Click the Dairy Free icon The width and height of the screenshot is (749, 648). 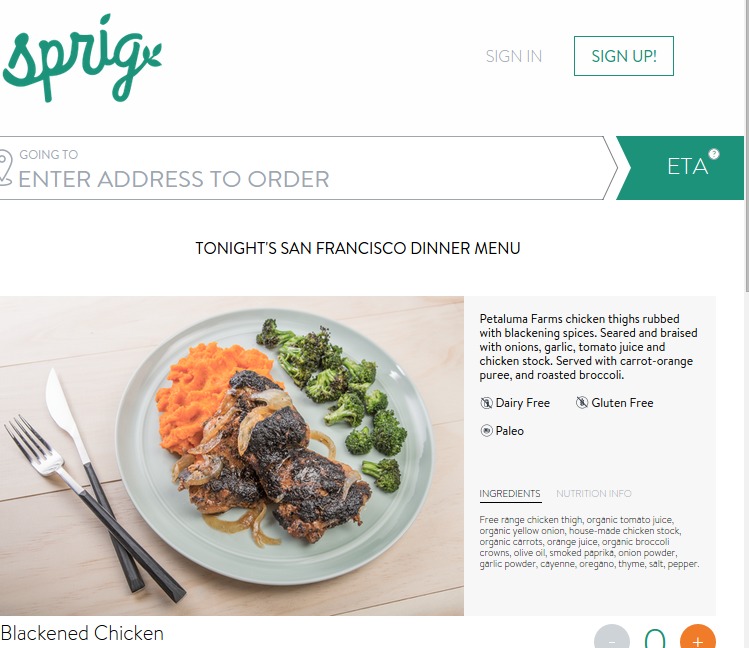pos(486,403)
